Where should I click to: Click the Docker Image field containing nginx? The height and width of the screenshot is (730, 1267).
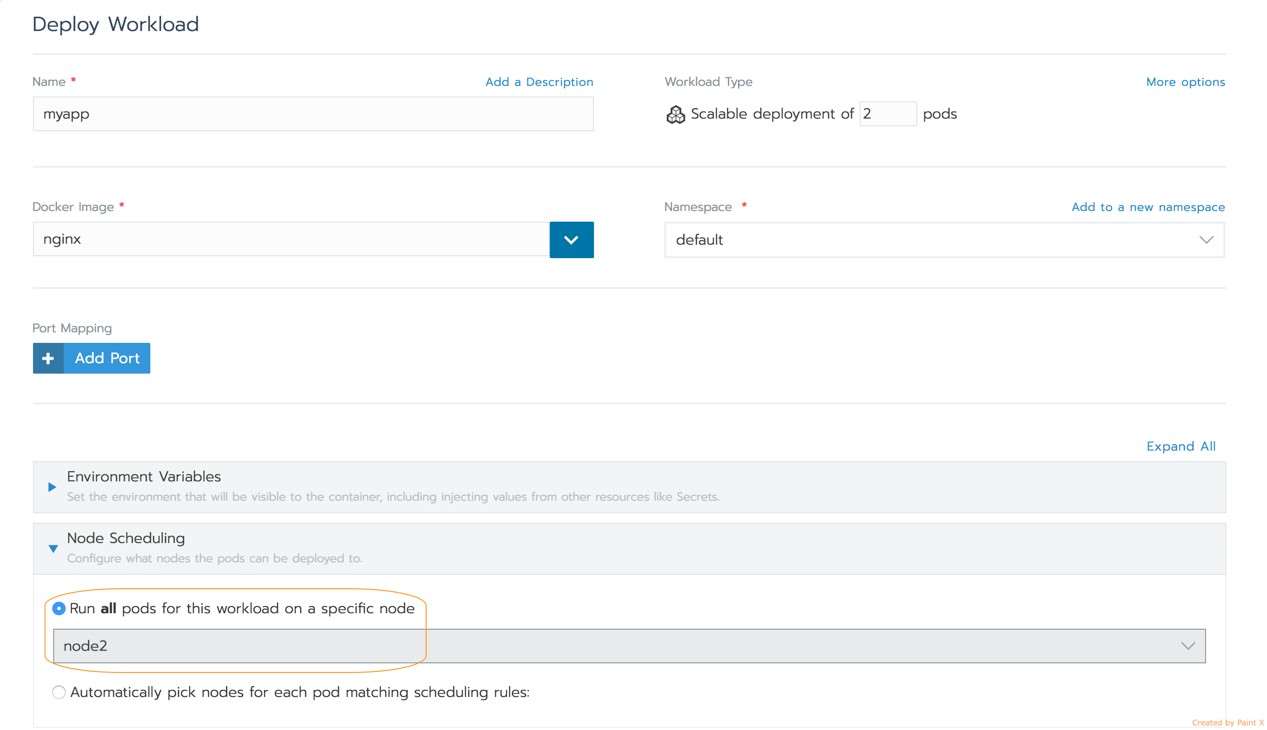coord(290,240)
